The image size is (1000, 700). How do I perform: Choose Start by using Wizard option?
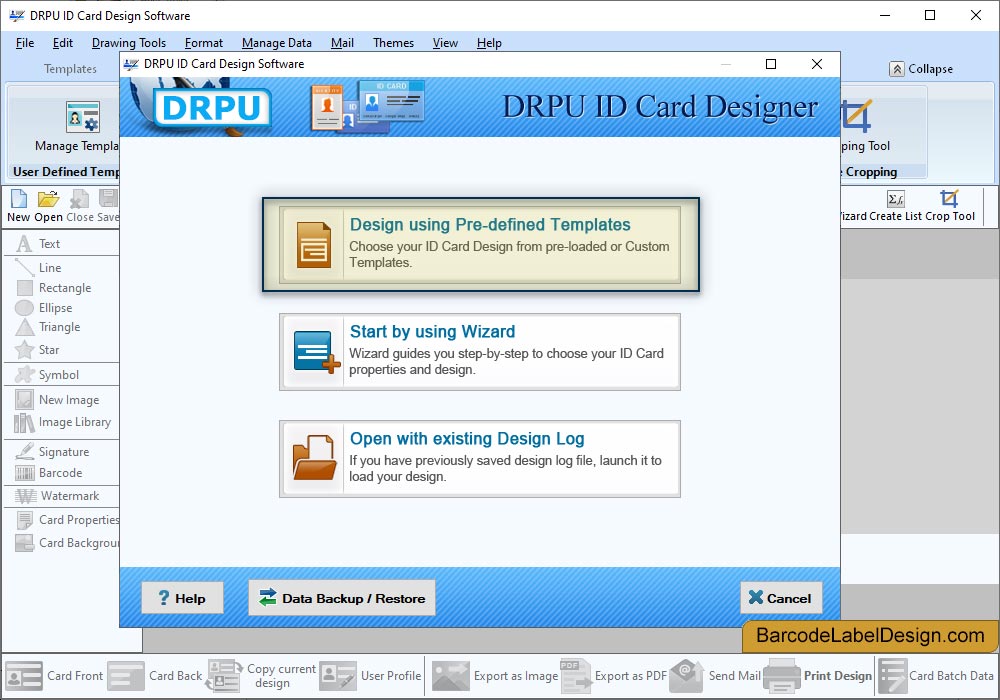coord(480,351)
